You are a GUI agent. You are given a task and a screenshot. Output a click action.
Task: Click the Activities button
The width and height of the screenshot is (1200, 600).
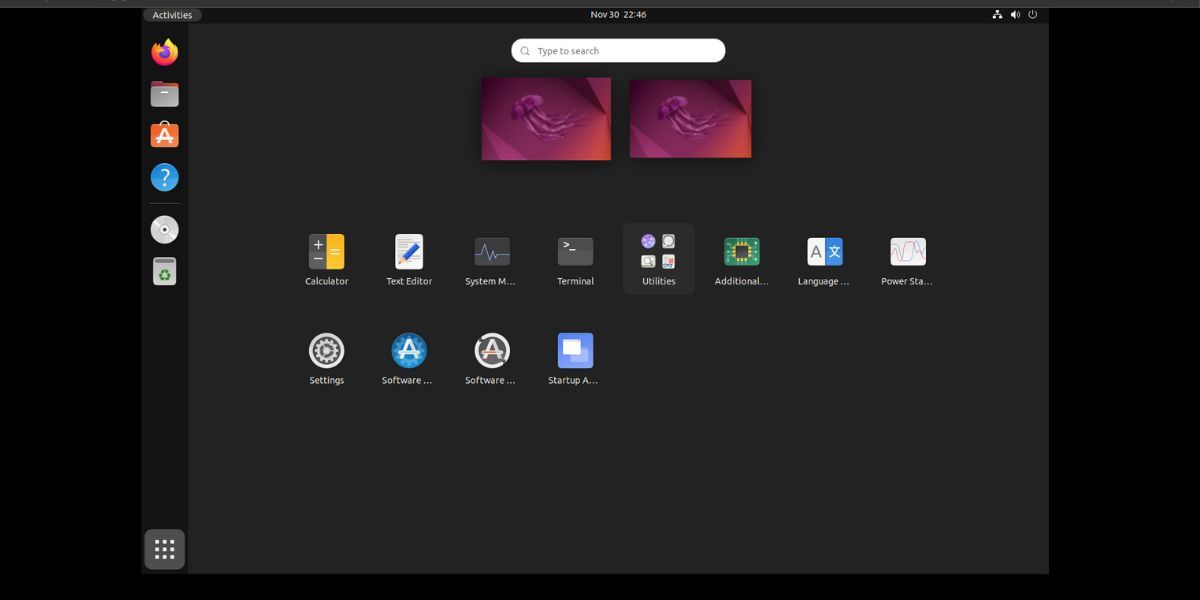(172, 15)
